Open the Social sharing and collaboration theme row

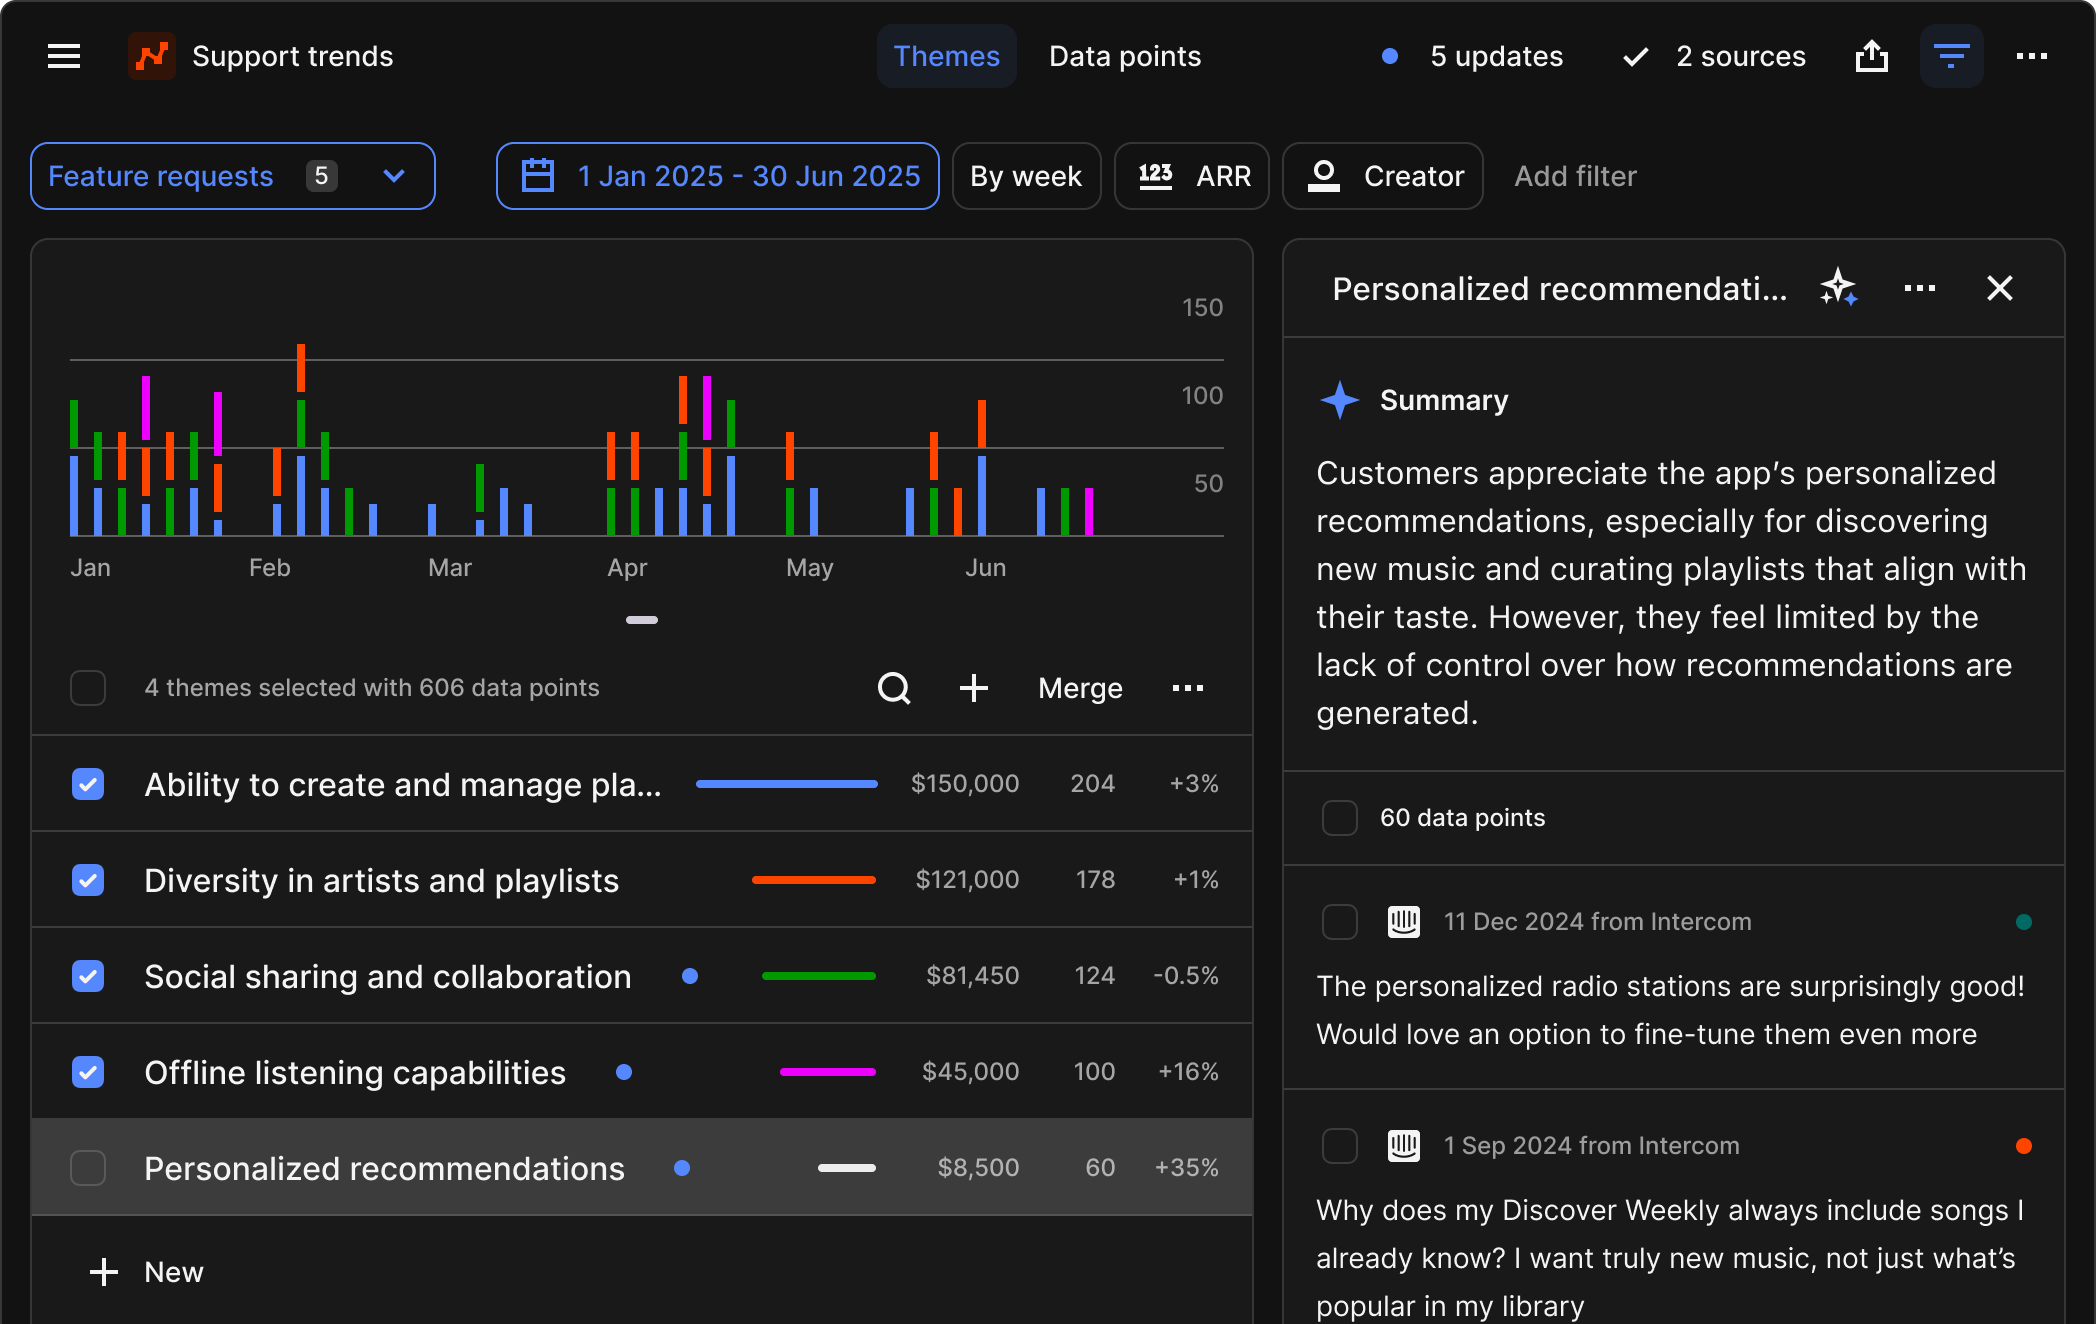[387, 976]
